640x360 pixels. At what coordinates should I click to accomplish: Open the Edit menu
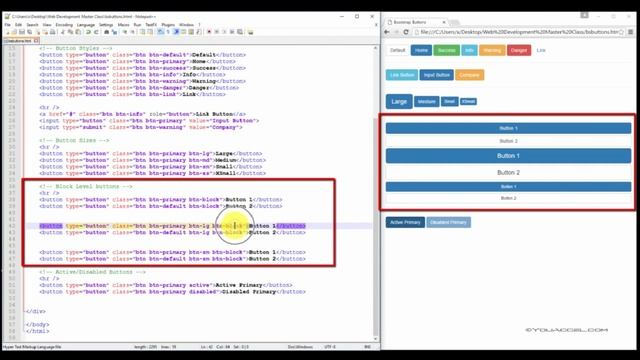point(18,25)
